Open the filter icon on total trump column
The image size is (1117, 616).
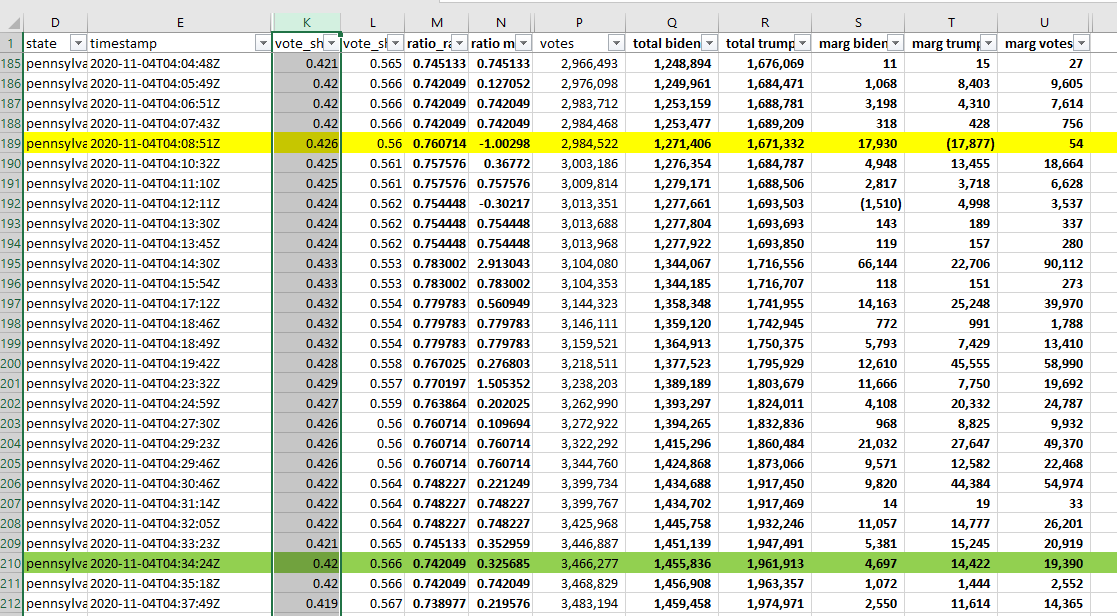[803, 44]
